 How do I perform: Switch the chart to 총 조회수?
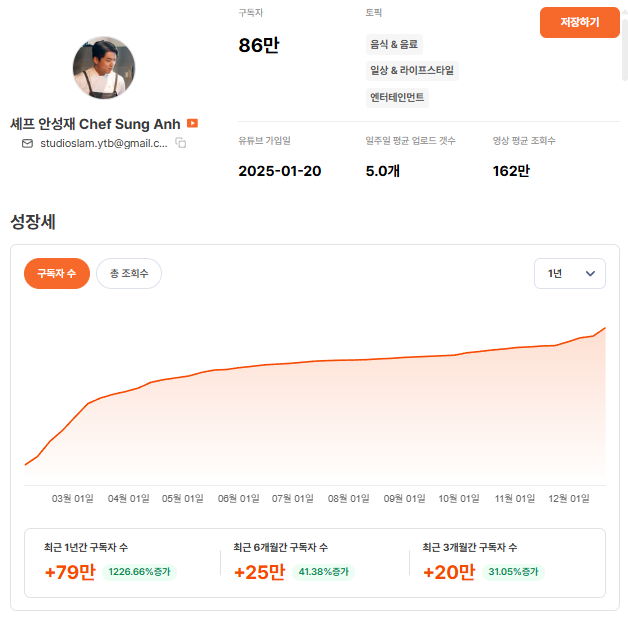128,273
